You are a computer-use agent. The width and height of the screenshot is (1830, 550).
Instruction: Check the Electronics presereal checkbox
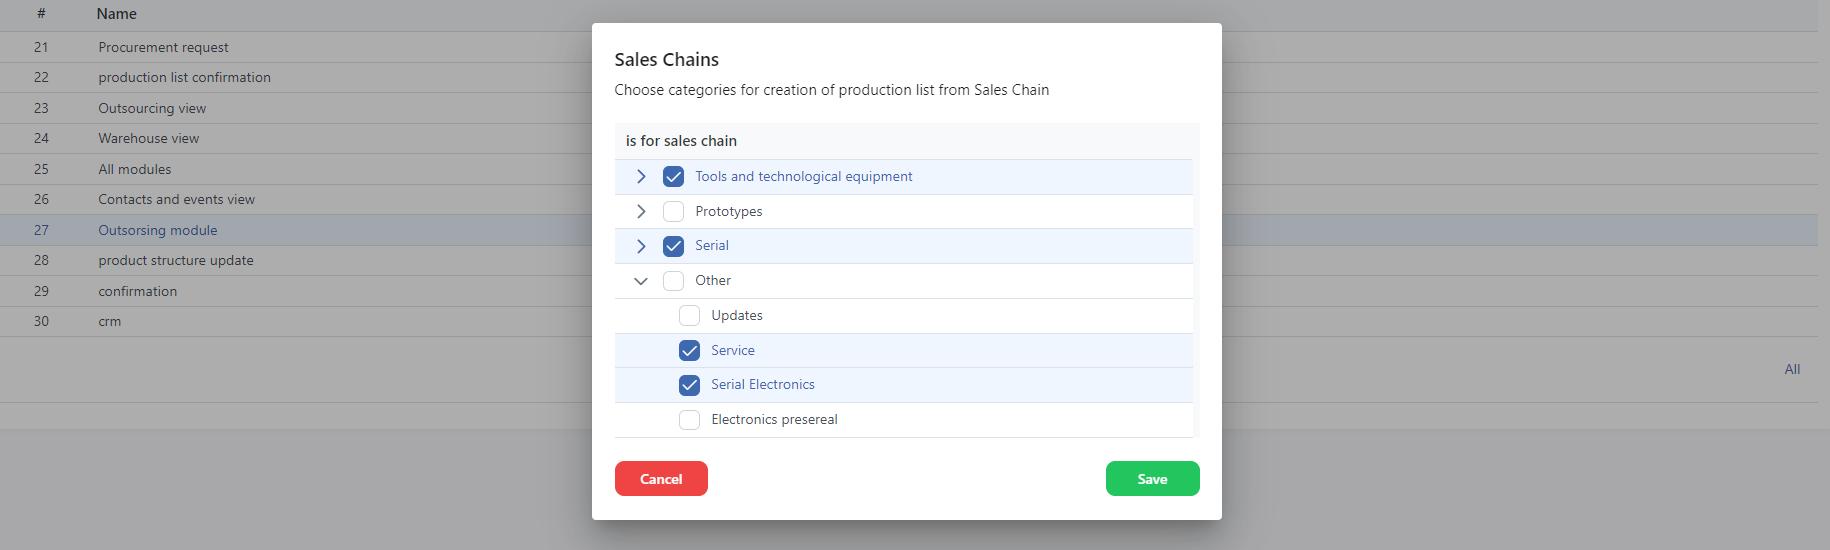click(689, 420)
